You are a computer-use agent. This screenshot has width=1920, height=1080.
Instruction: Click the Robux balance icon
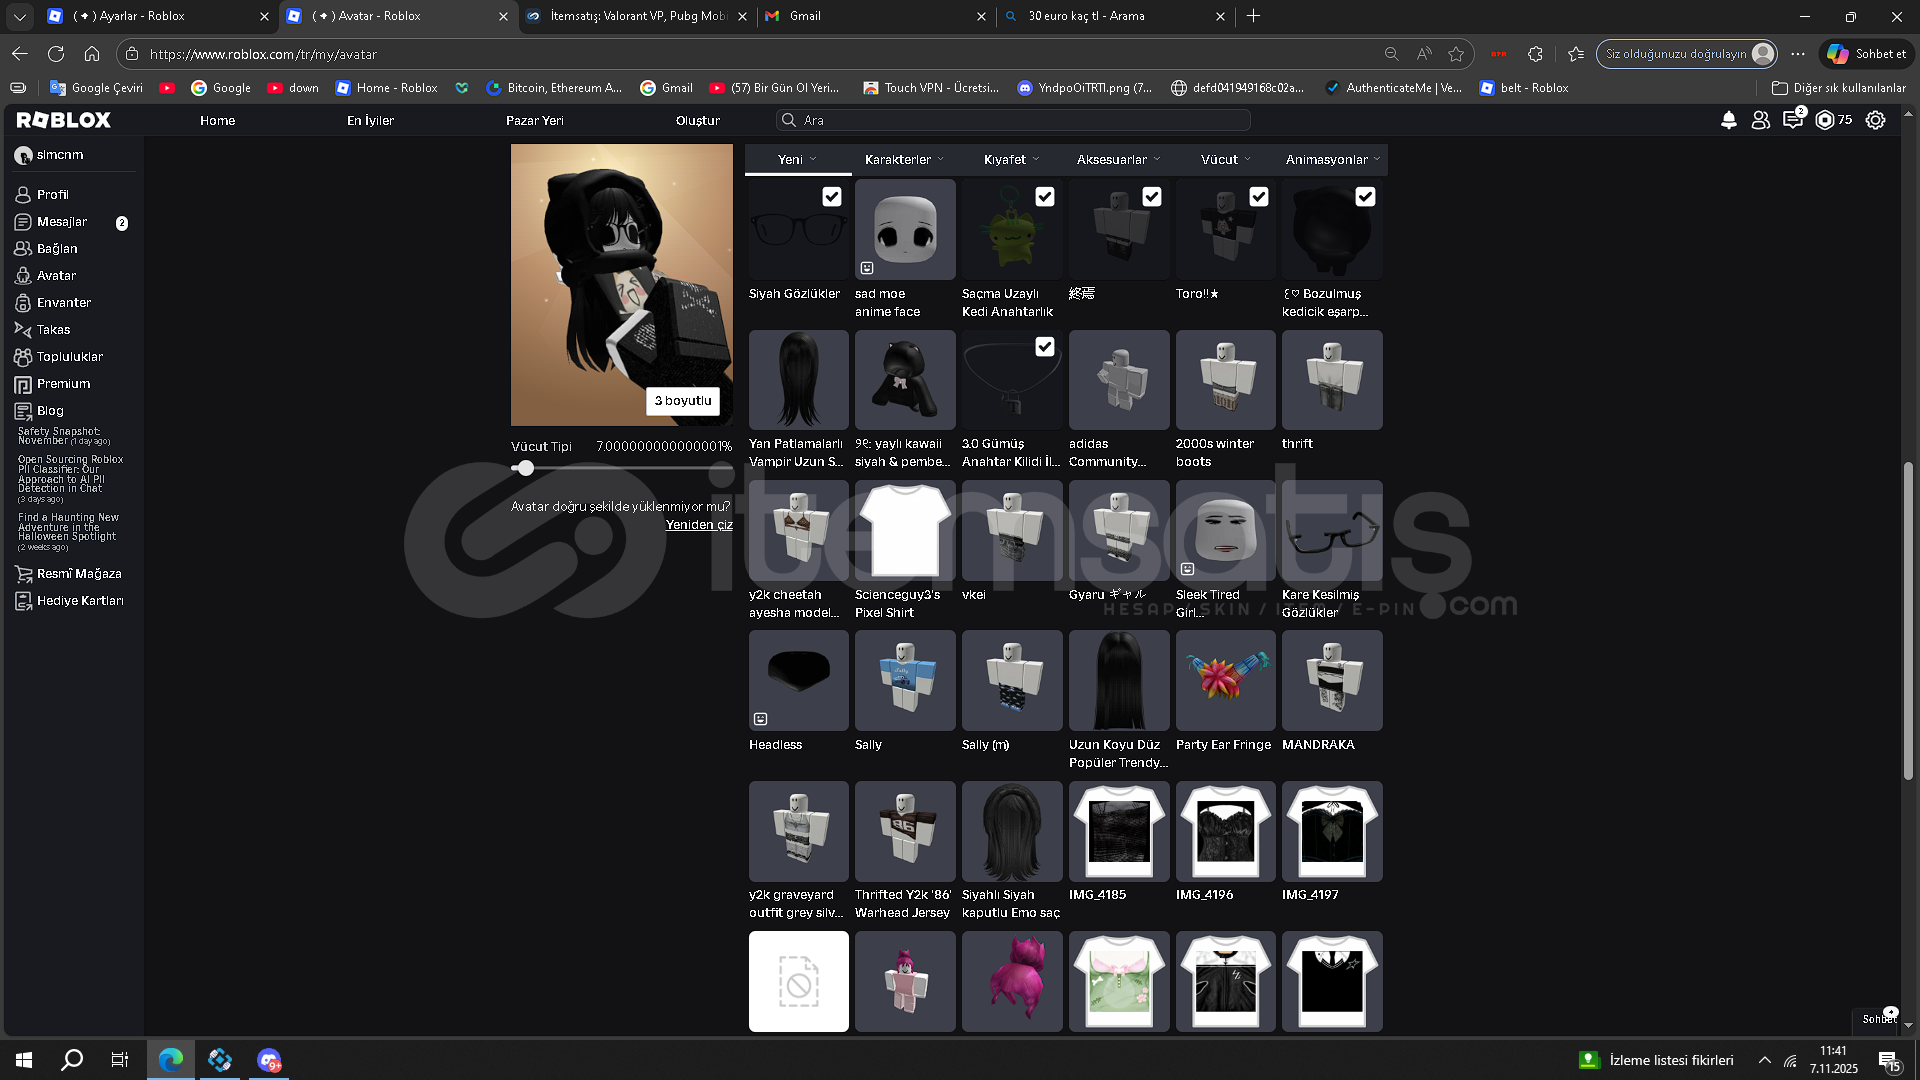[x=1825, y=120]
